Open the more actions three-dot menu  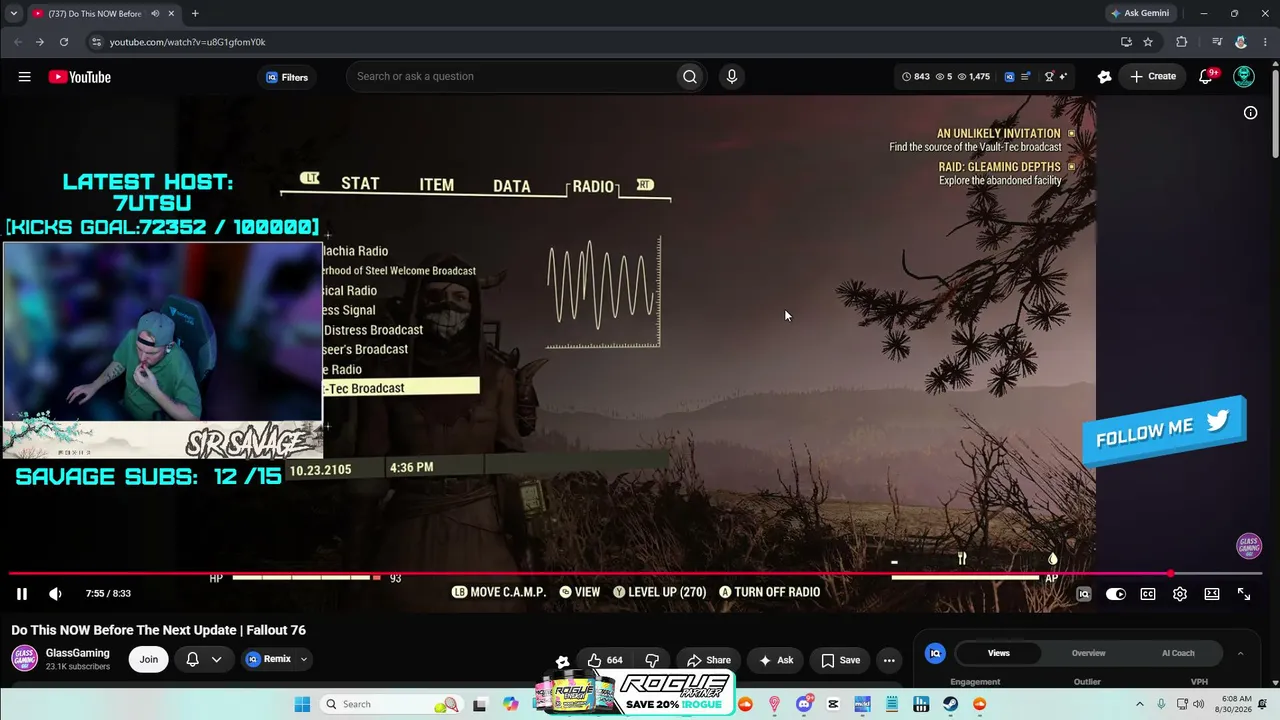889,660
